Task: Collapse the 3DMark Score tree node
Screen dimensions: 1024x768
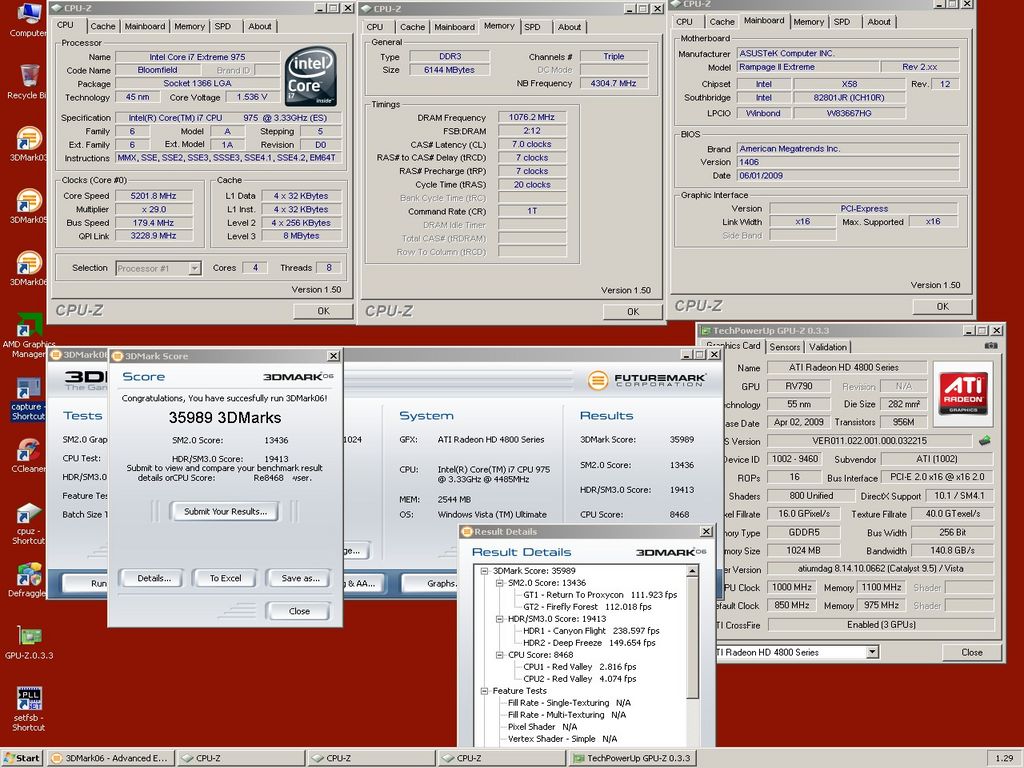Action: 484,571
